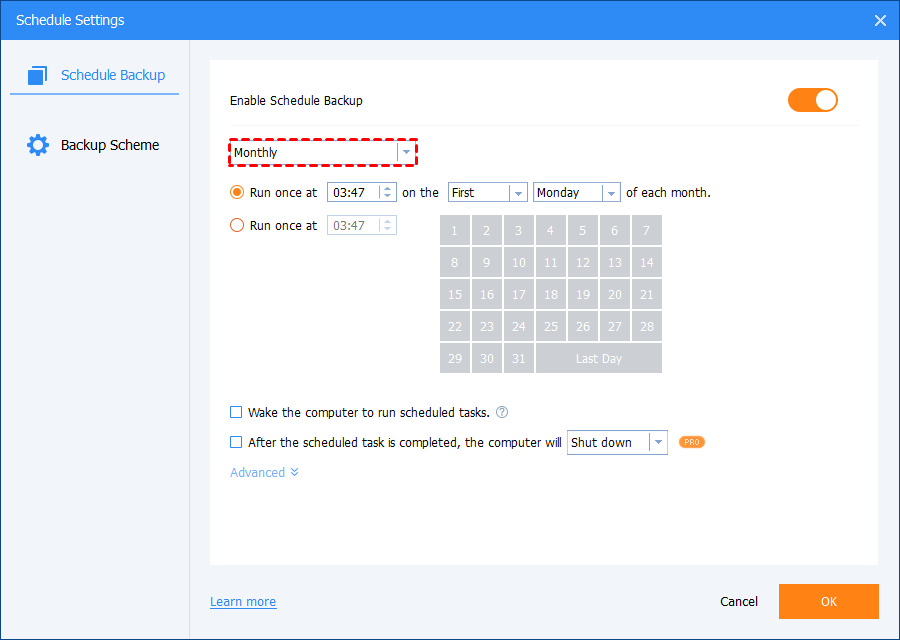Expand the Advanced options section

264,473
